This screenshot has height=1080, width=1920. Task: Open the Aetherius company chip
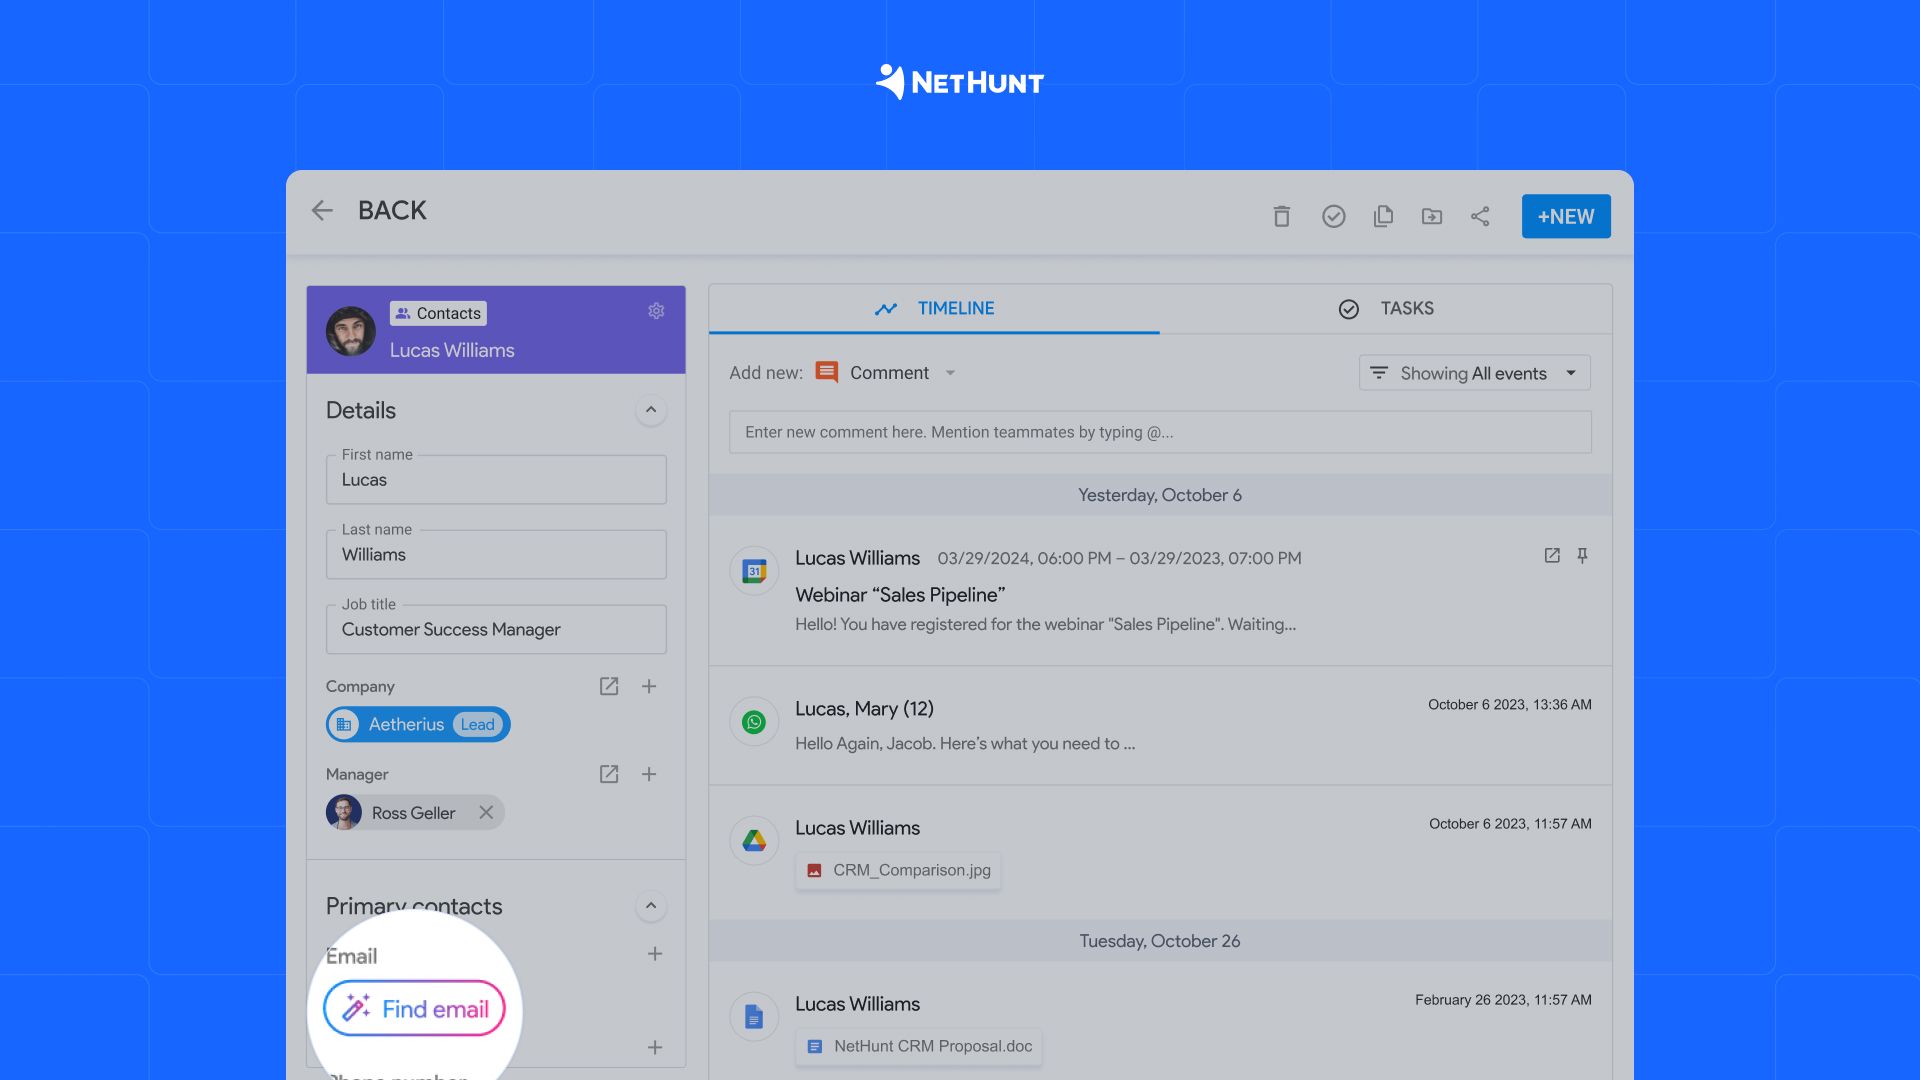418,724
